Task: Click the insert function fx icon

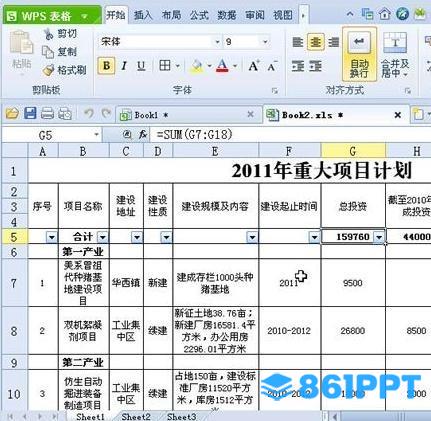Action: click(x=143, y=135)
